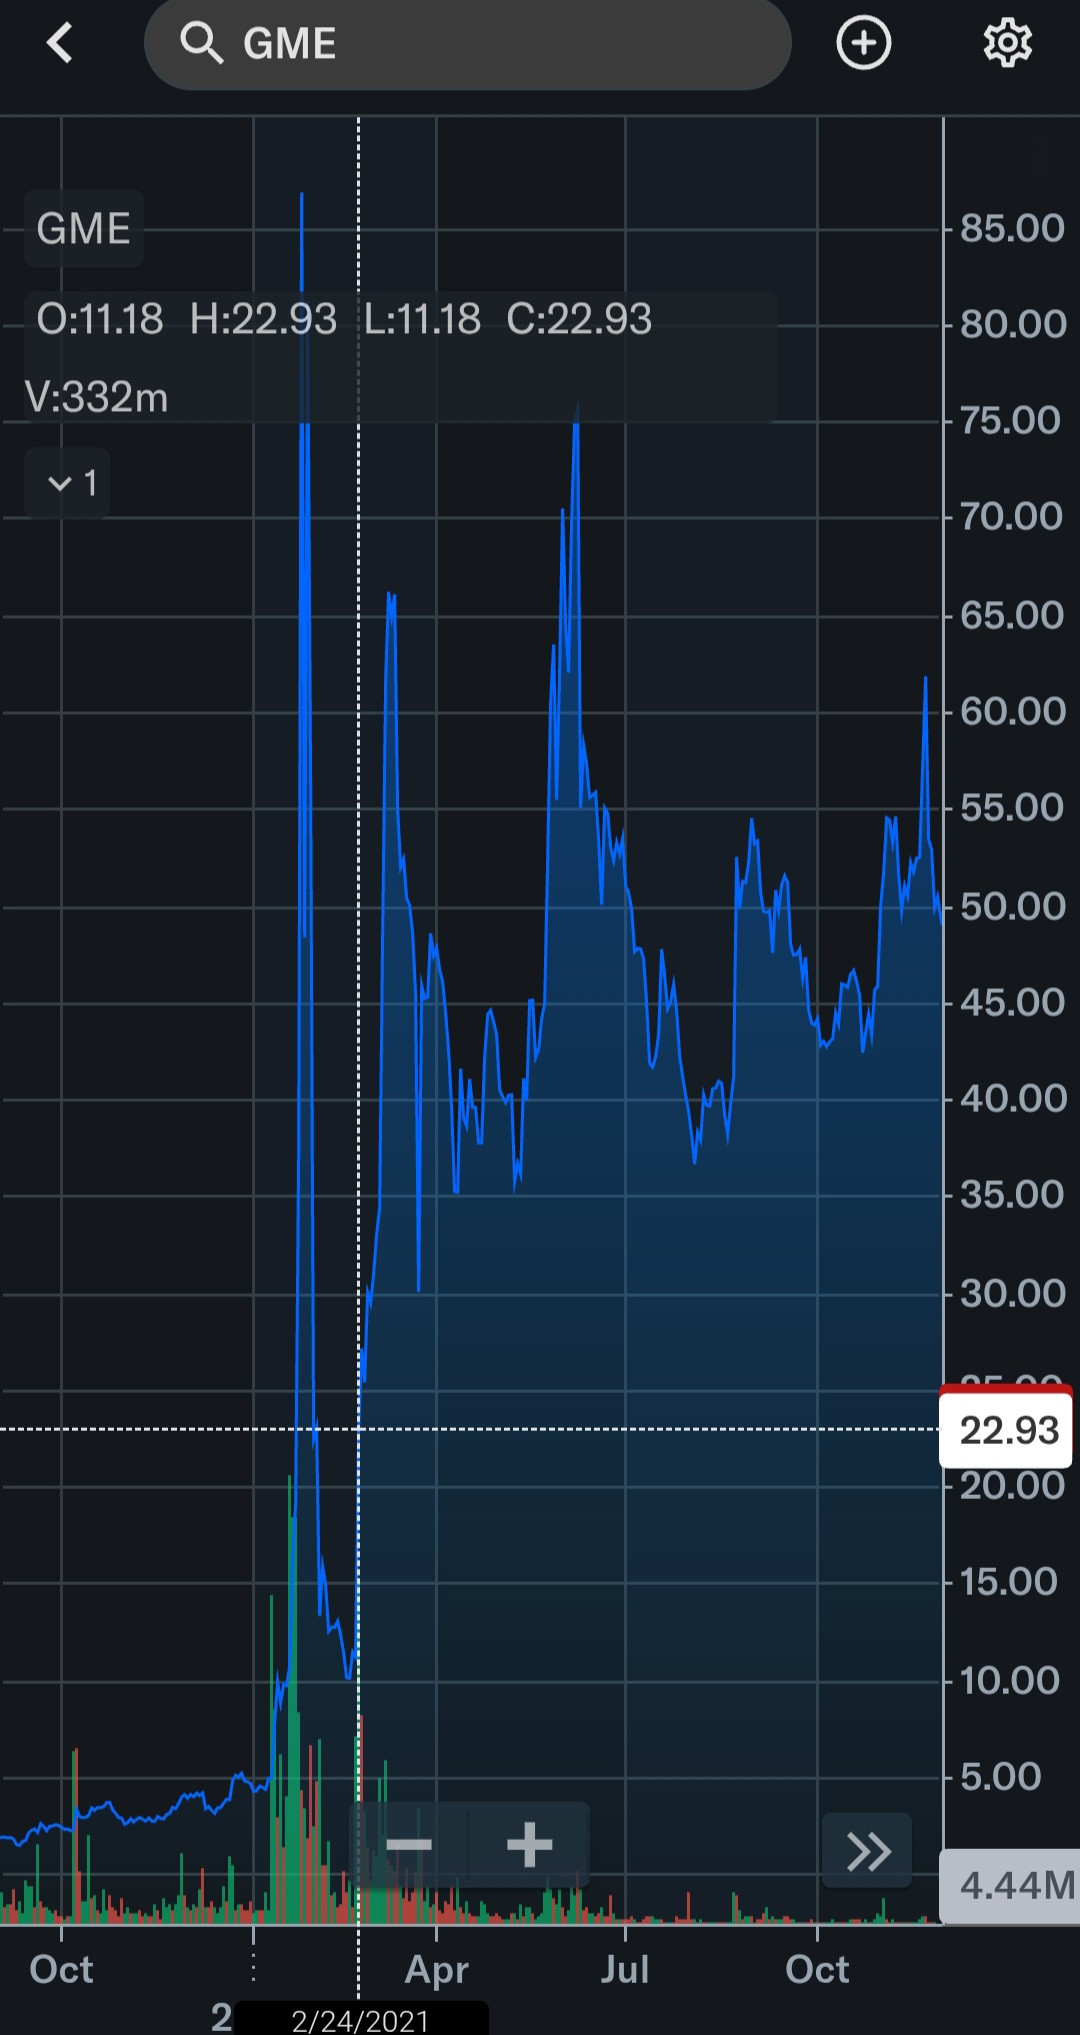Tap the search magnifier icon

(x=201, y=43)
